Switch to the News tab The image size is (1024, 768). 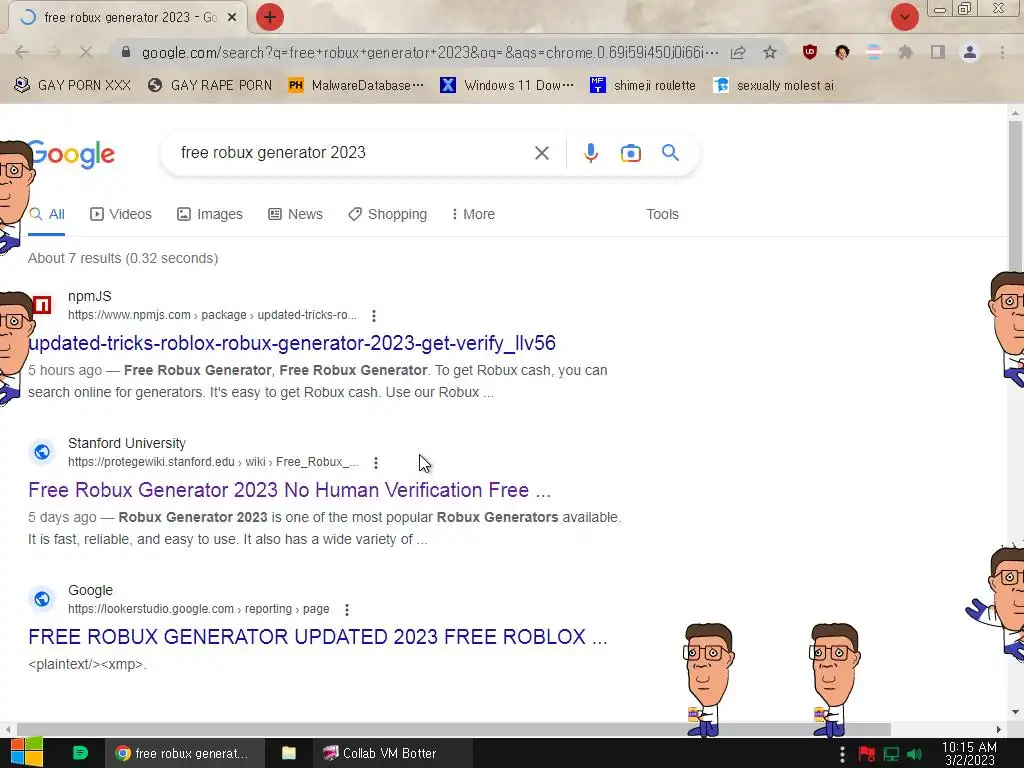click(x=295, y=214)
